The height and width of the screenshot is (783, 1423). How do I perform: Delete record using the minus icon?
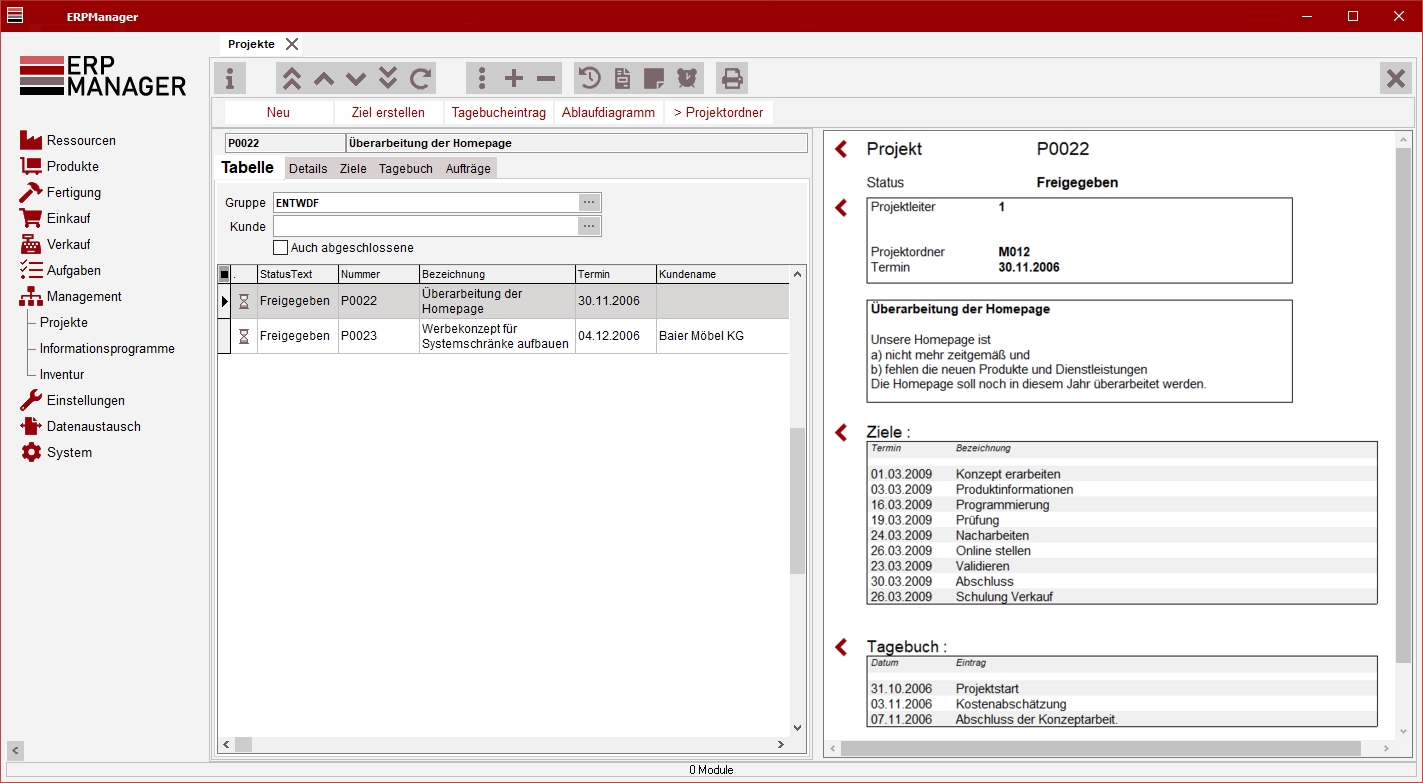[546, 78]
